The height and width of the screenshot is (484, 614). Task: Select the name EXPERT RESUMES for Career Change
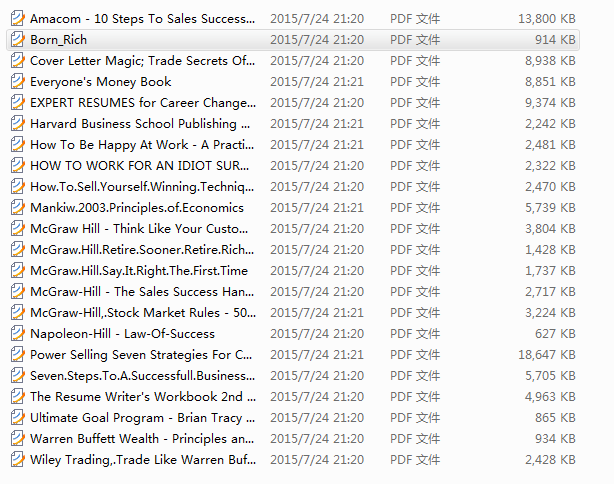point(143,103)
